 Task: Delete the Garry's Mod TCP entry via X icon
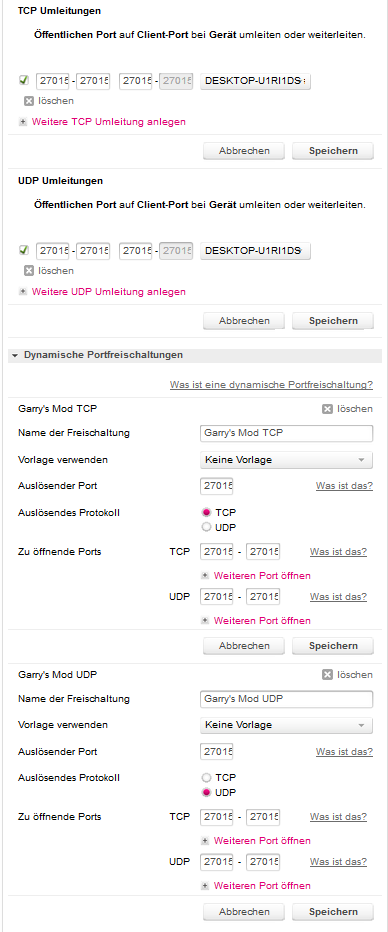(327, 409)
